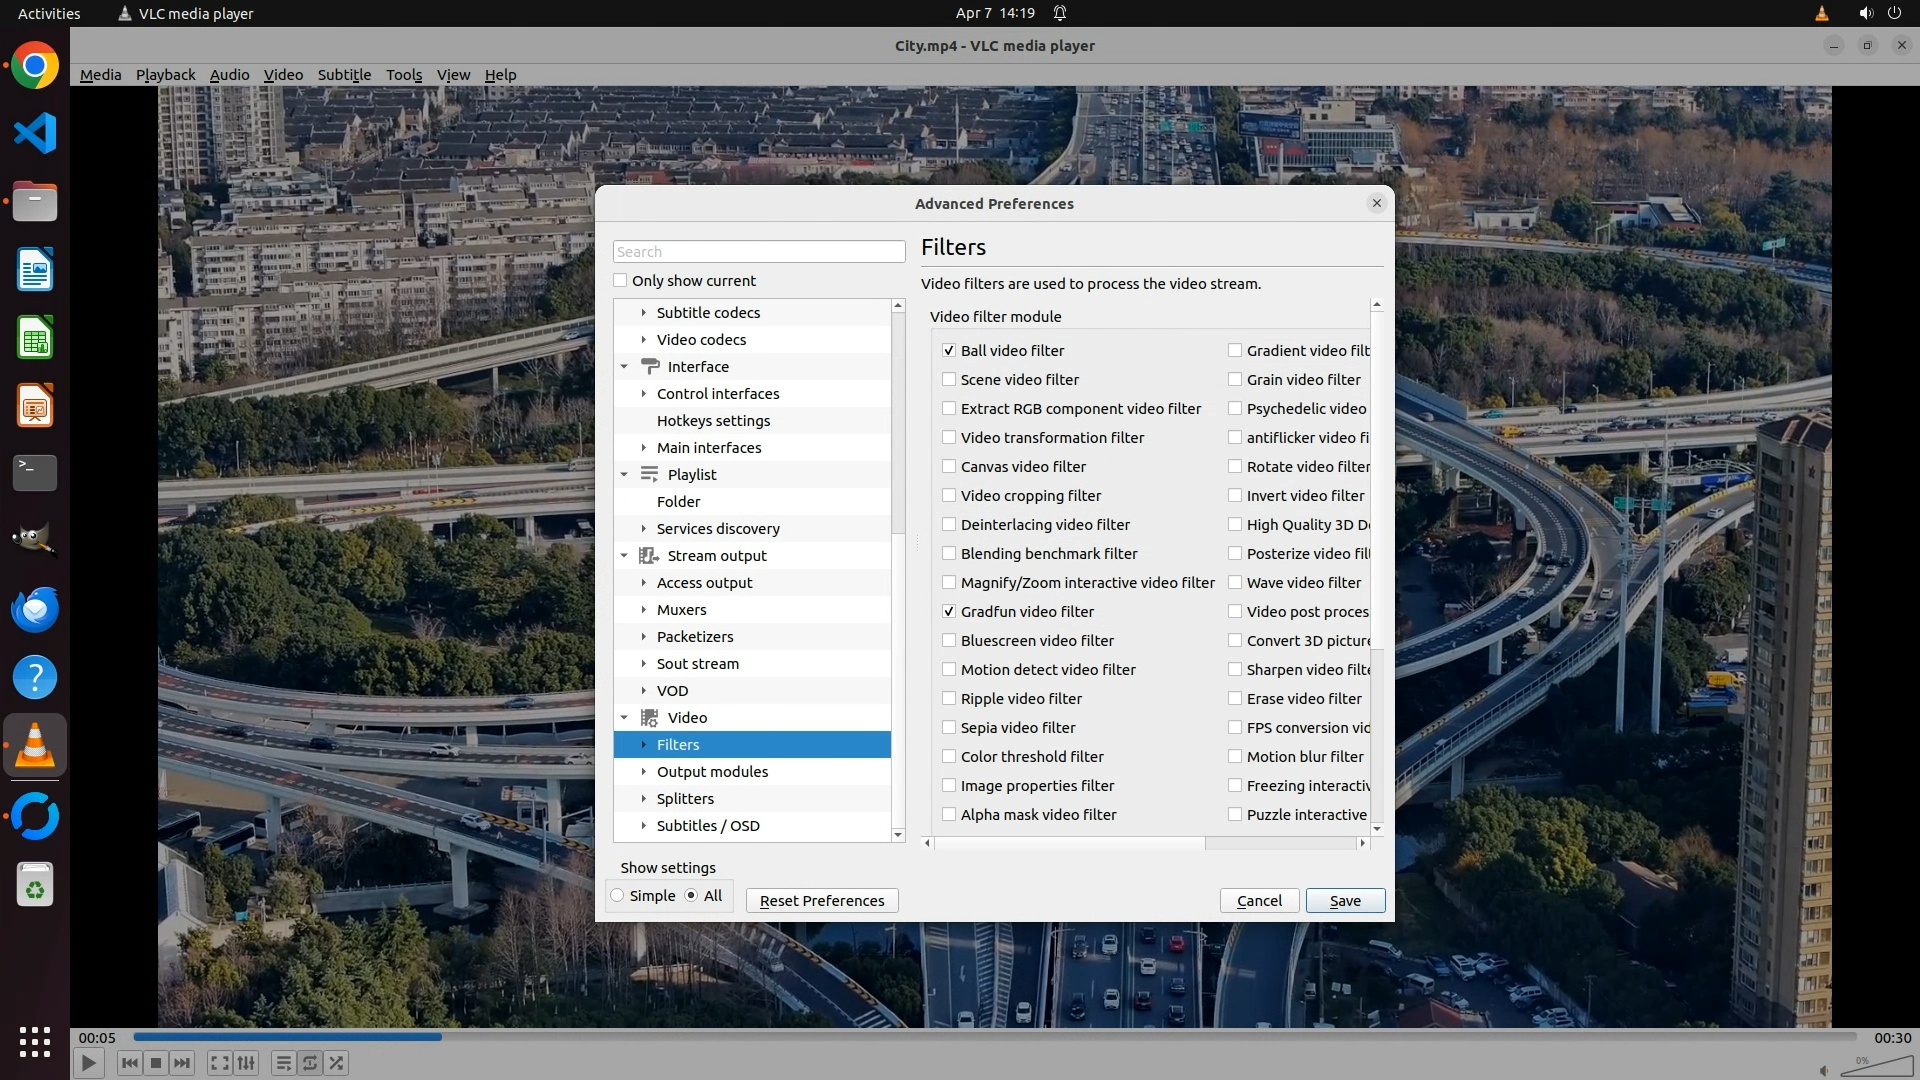The height and width of the screenshot is (1080, 1920).
Task: Open the Tools menu
Action: (x=404, y=75)
